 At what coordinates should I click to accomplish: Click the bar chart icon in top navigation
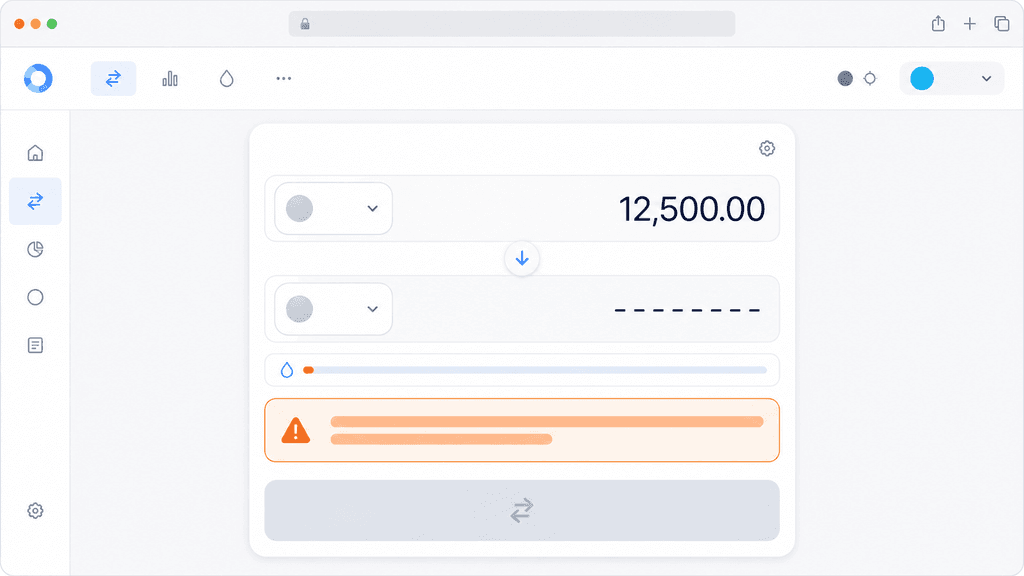point(170,78)
